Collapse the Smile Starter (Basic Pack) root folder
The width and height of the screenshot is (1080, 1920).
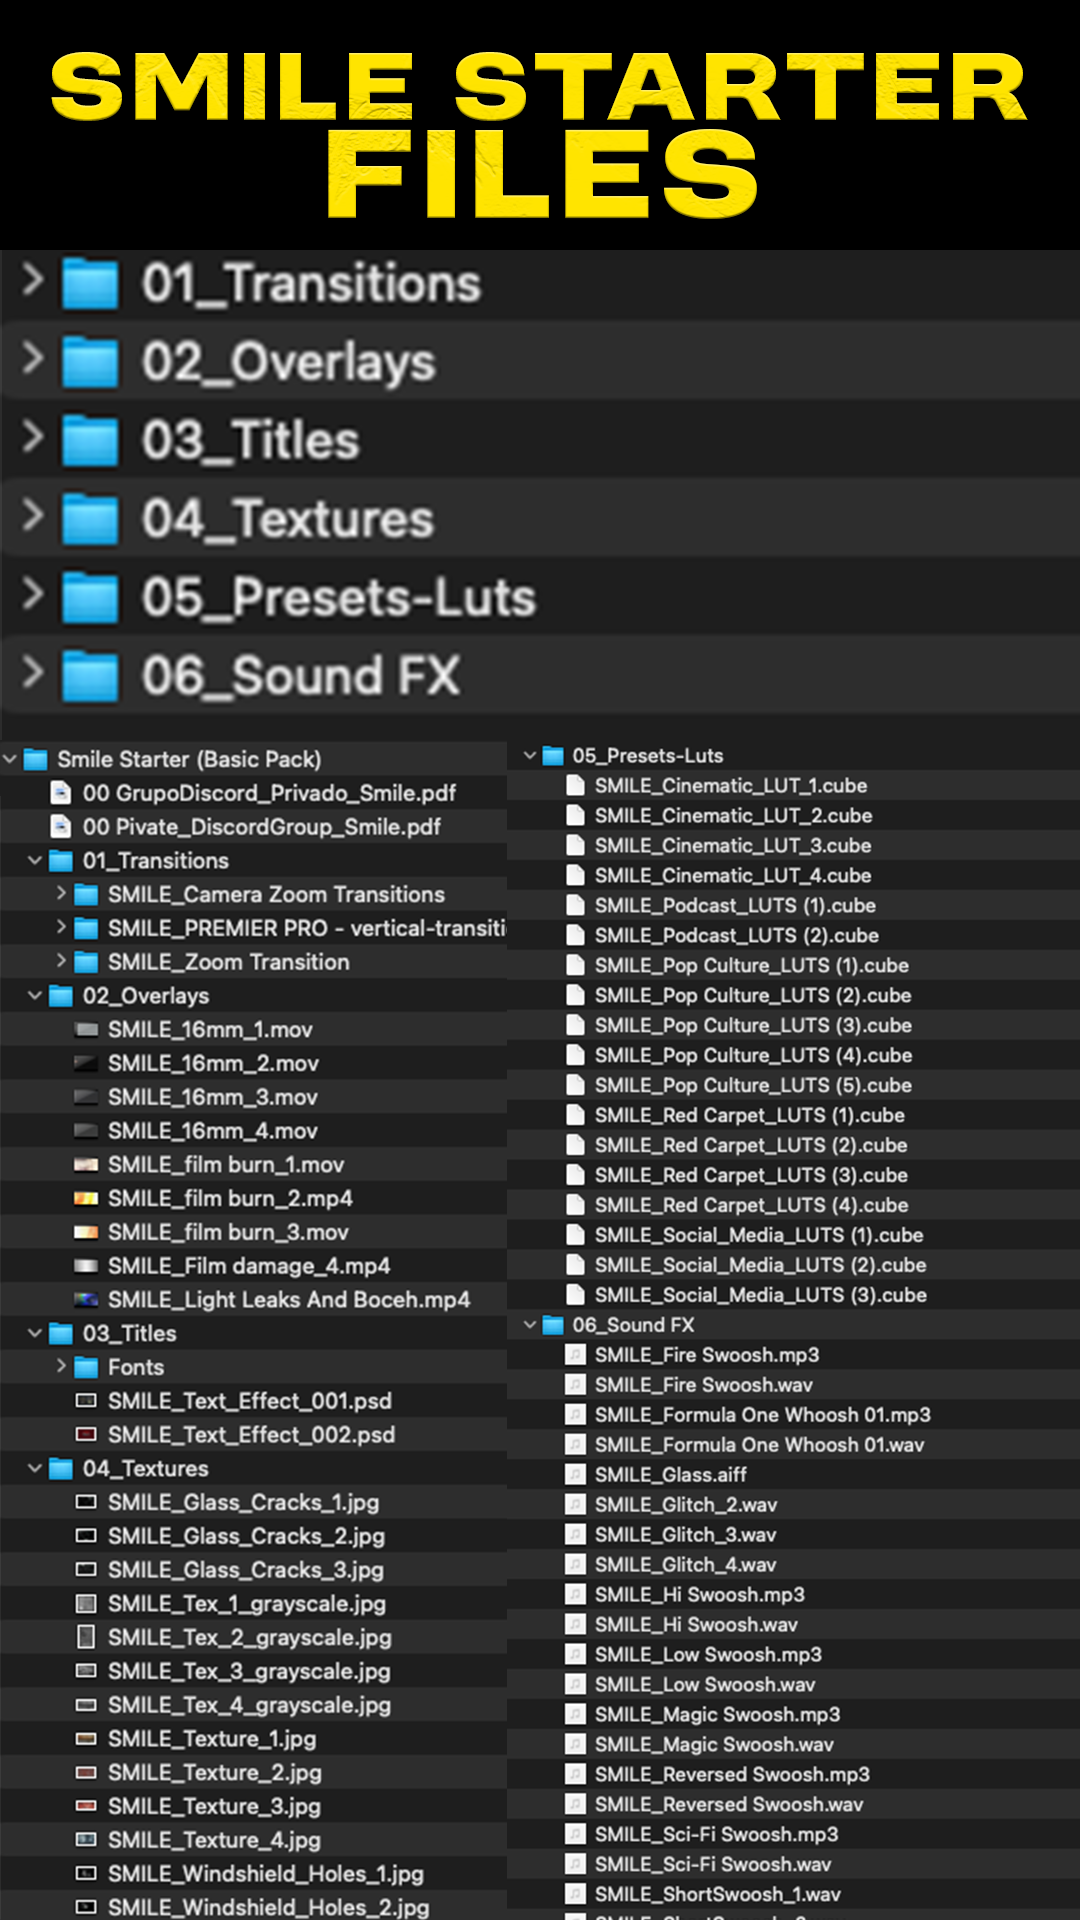click(x=10, y=759)
